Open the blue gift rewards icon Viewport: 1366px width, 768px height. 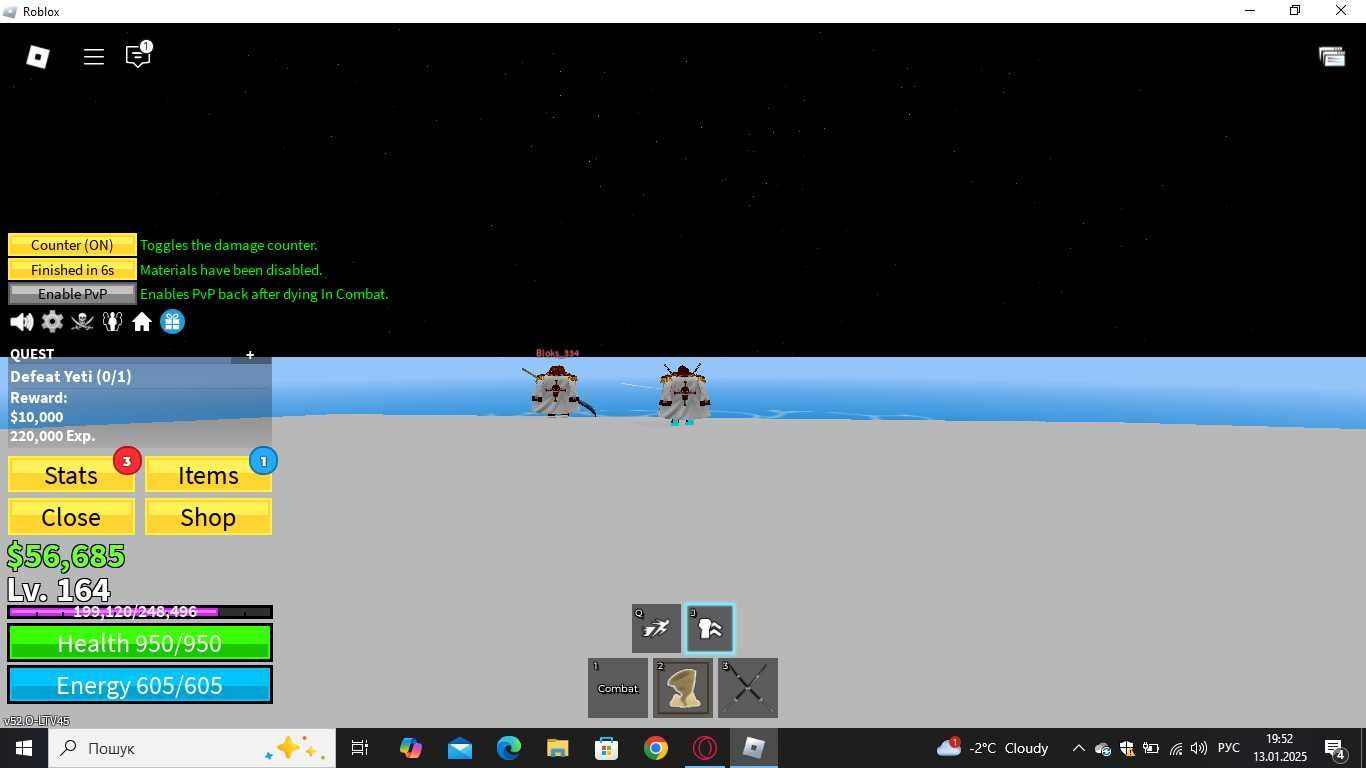[173, 322]
